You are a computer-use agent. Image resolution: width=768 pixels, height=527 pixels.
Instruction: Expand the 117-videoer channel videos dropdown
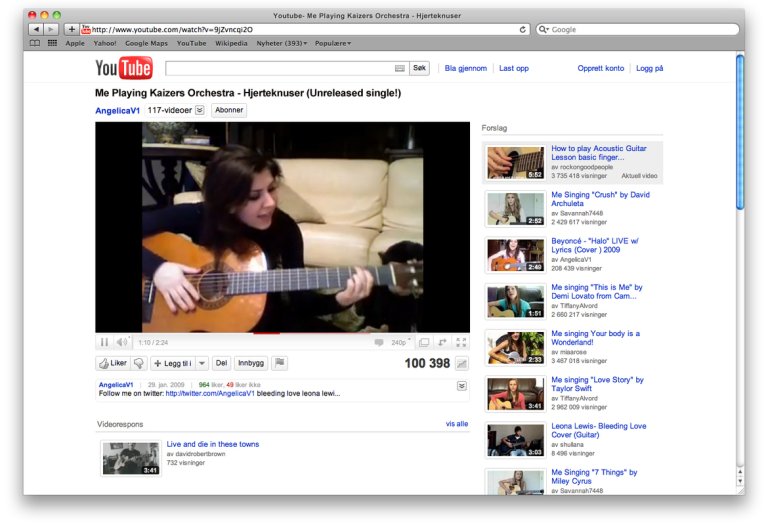click(200, 110)
